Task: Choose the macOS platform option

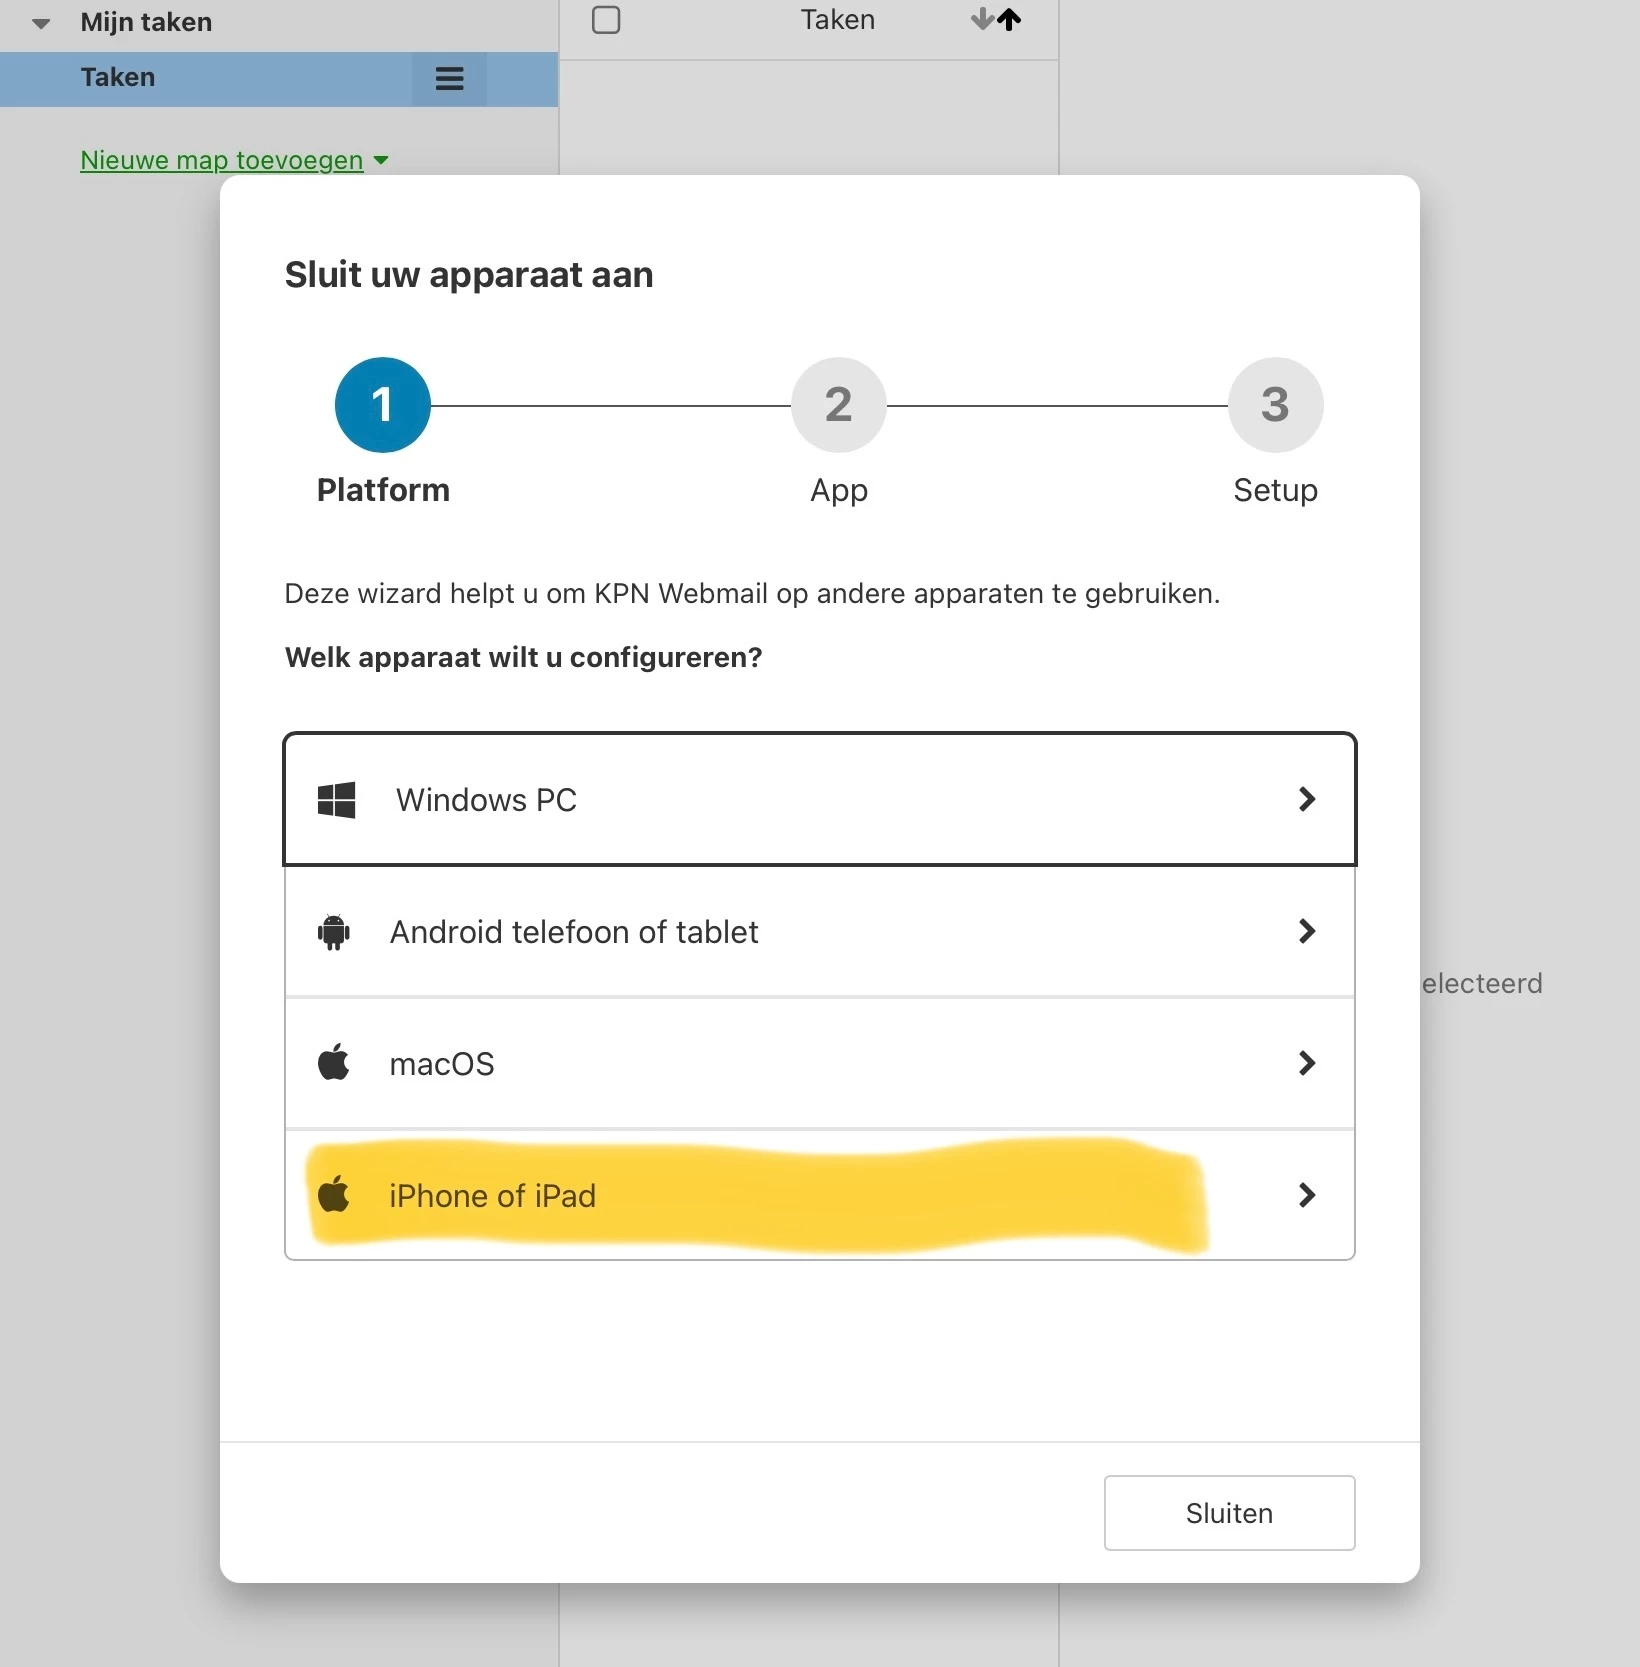Action: 820,1063
